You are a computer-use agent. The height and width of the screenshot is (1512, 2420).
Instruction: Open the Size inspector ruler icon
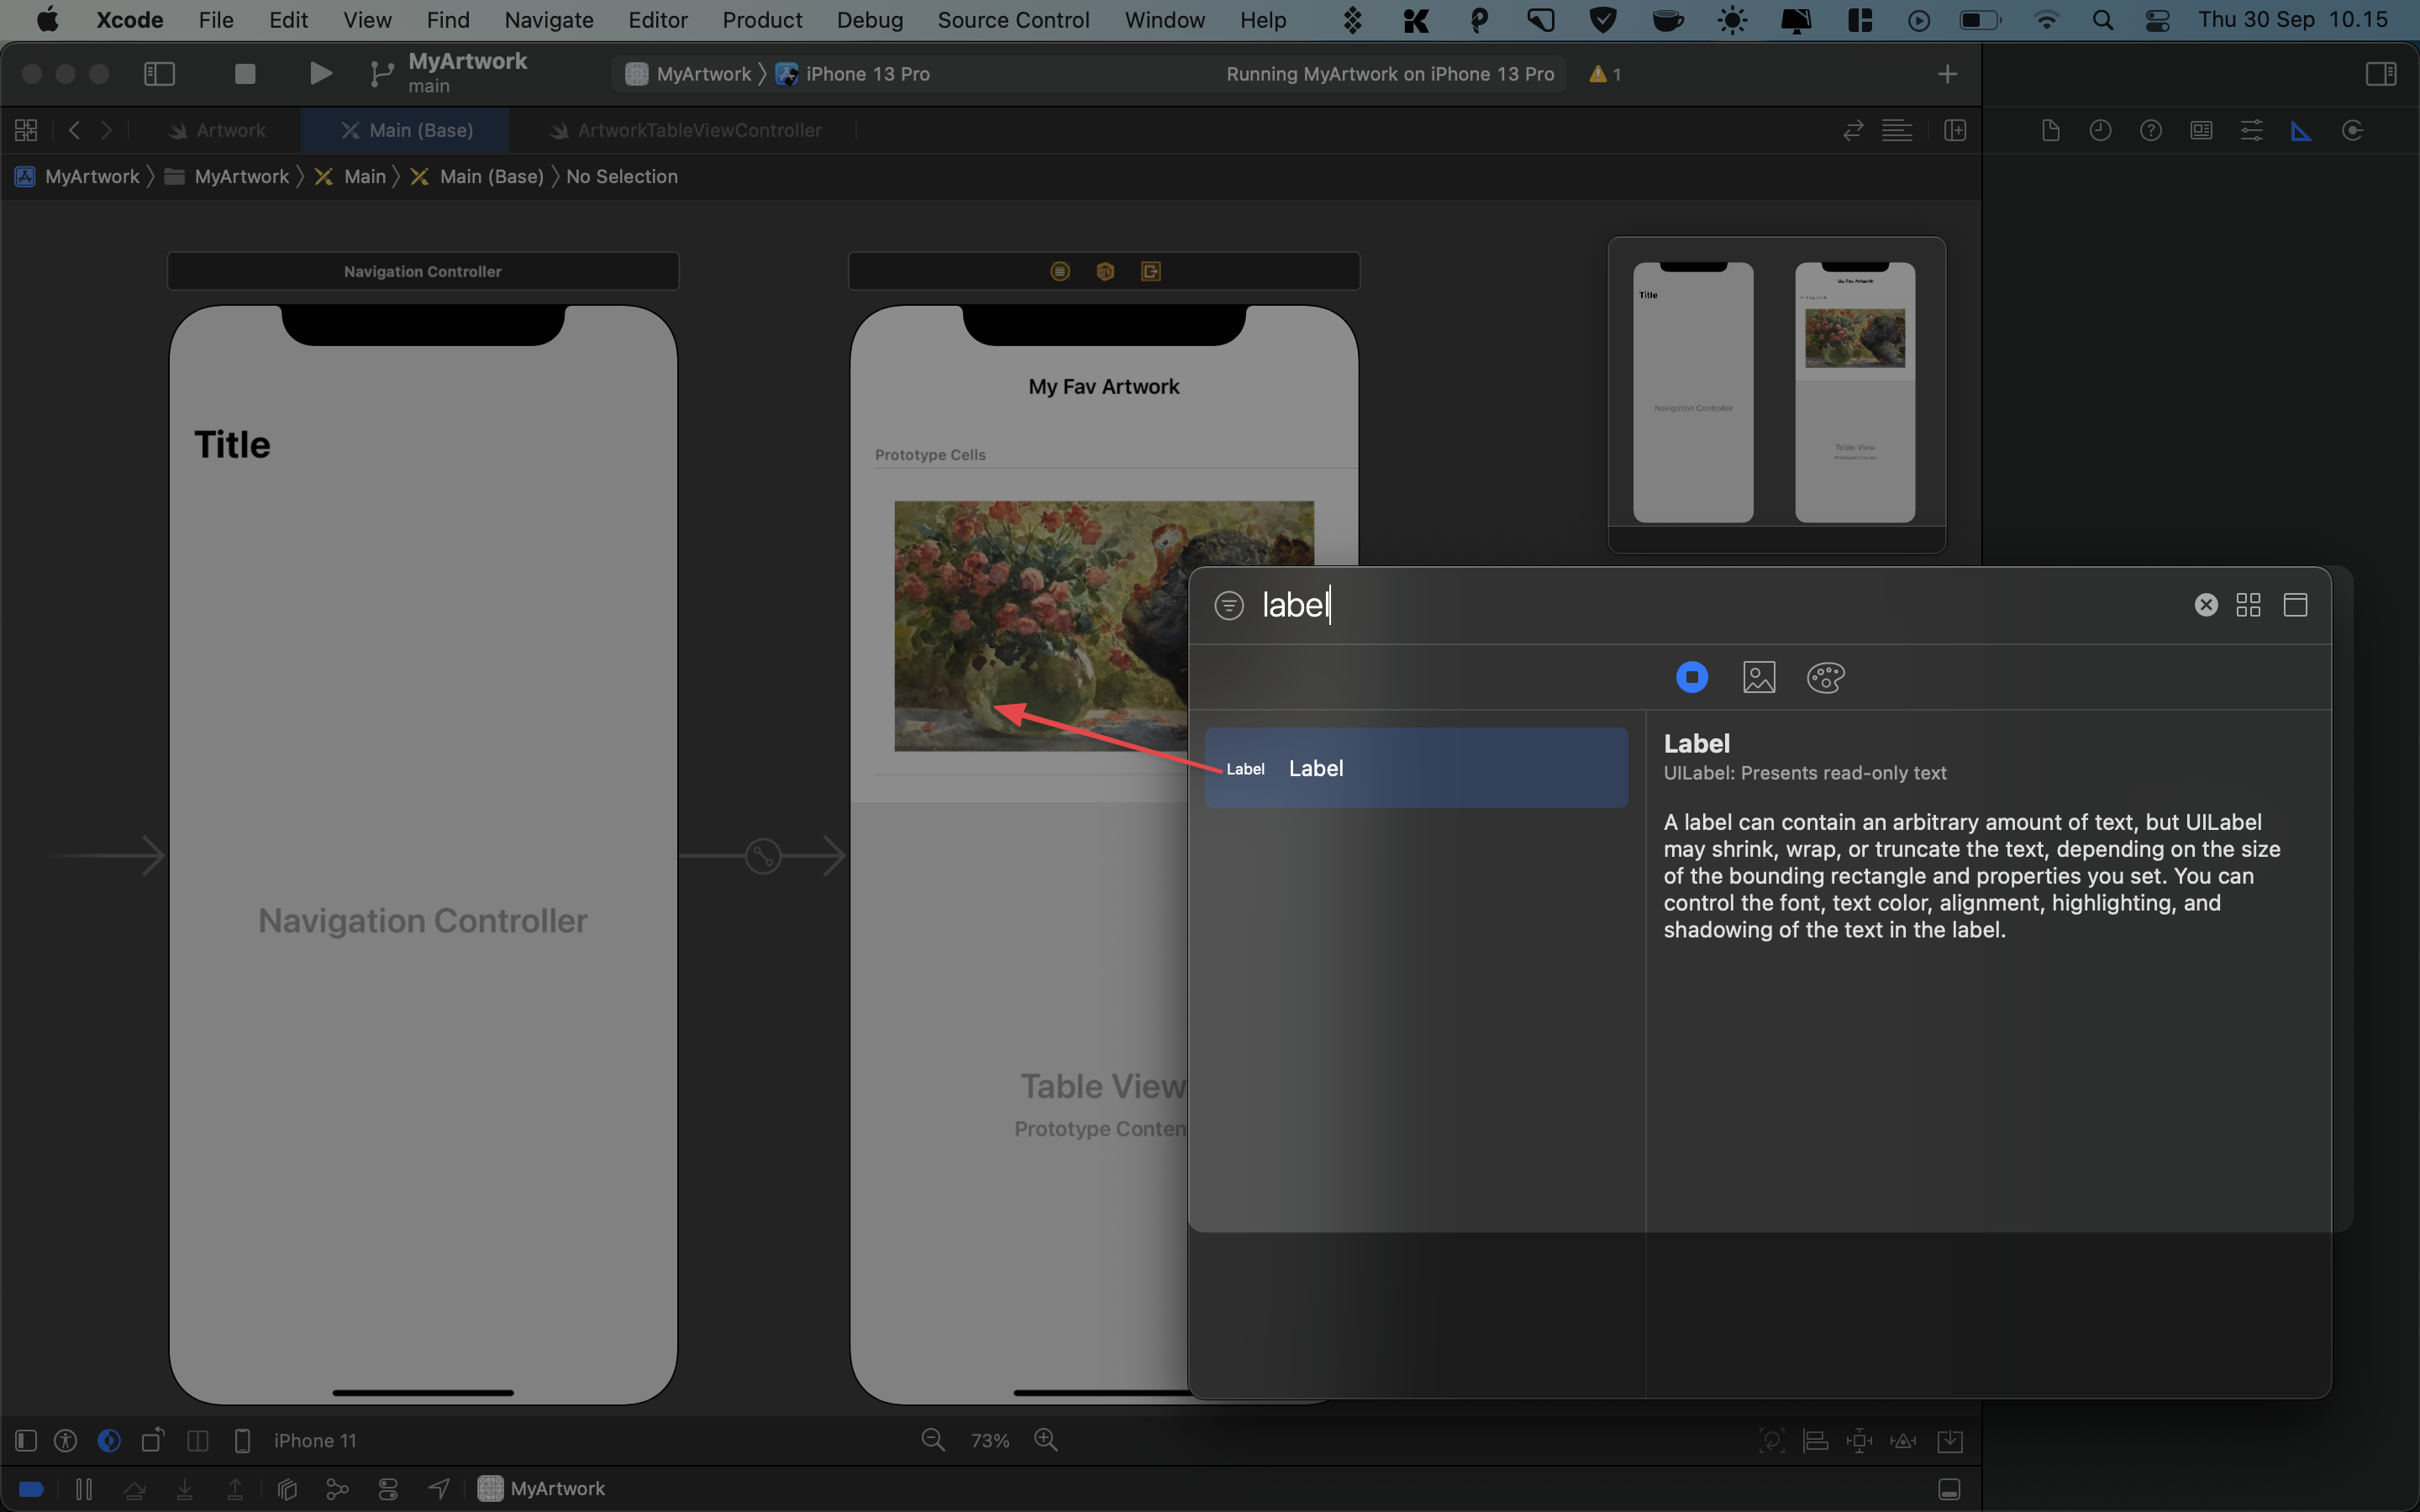tap(2301, 130)
